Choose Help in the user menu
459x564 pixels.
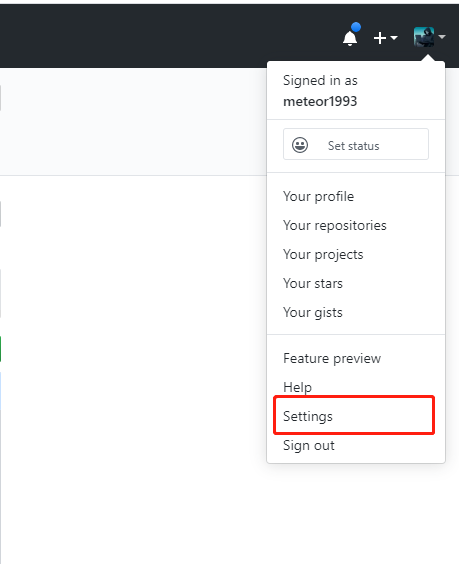pyautogui.click(x=297, y=387)
